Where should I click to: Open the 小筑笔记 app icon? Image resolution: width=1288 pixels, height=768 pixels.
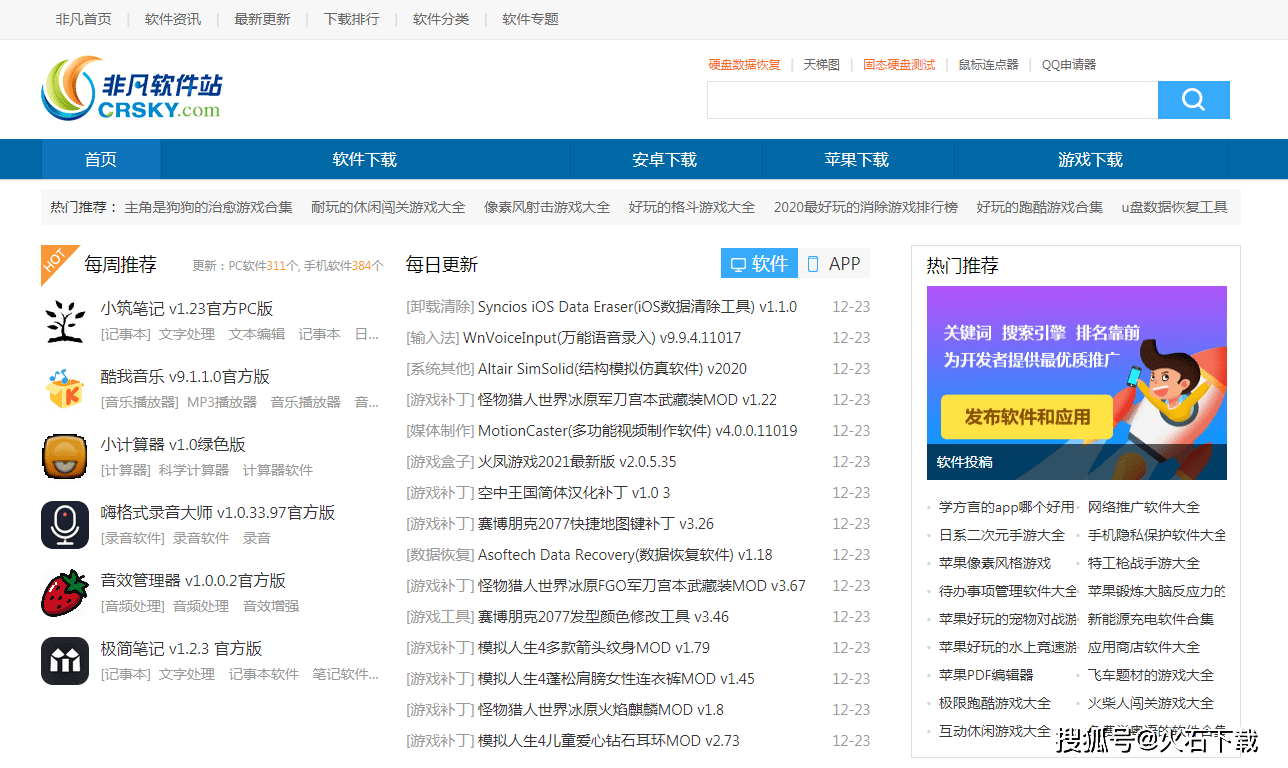65,320
